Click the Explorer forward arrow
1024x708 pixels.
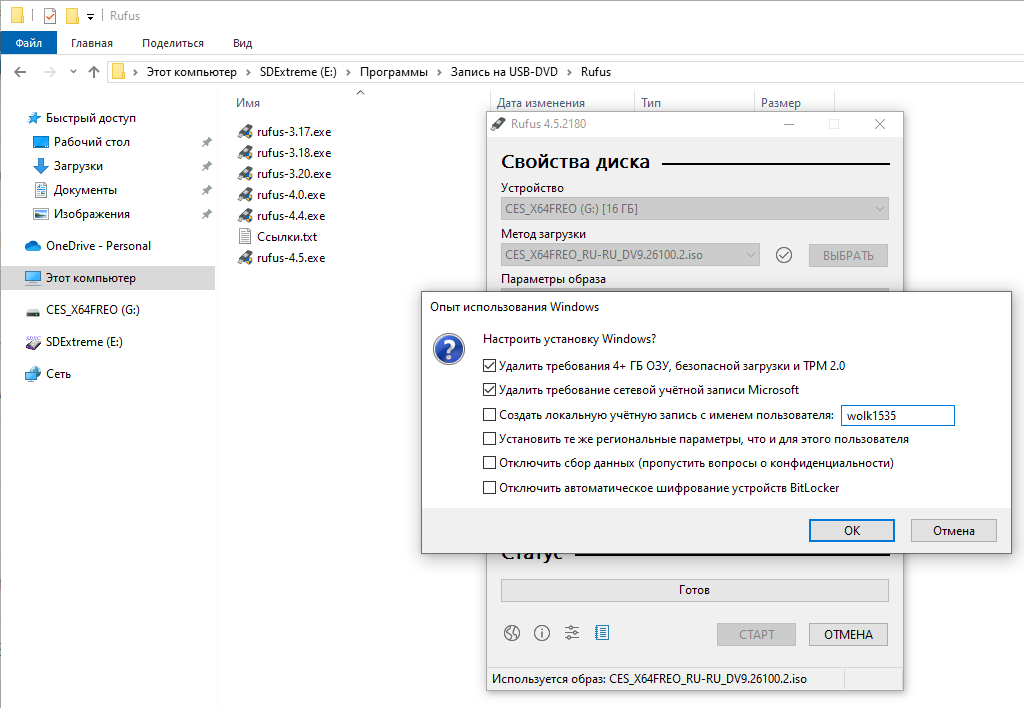(50, 72)
